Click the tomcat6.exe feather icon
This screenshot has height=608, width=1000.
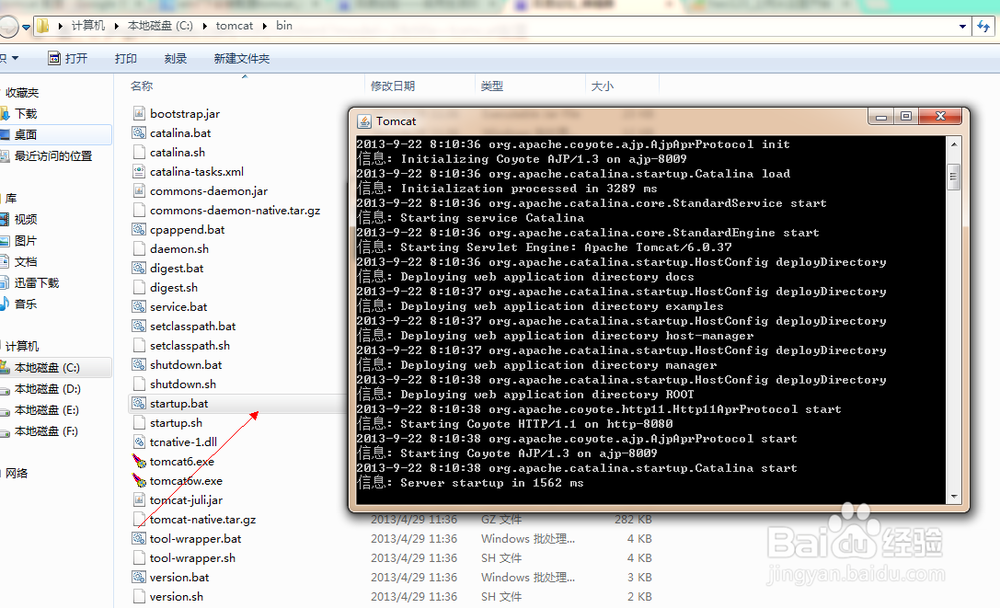(x=139, y=461)
